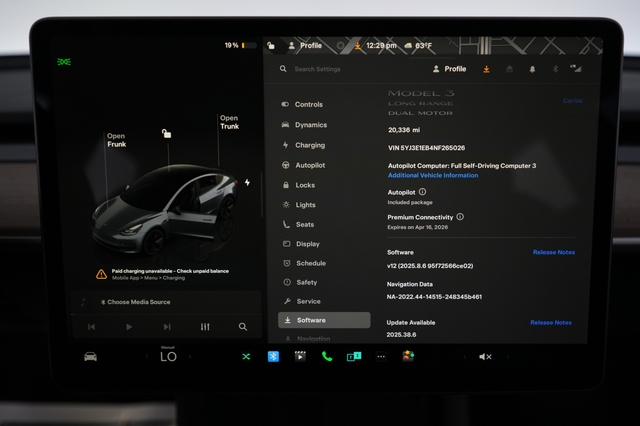Image resolution: width=640 pixels, height=426 pixels.
Task: Decrease temperature with left arrow
Action: (147, 357)
